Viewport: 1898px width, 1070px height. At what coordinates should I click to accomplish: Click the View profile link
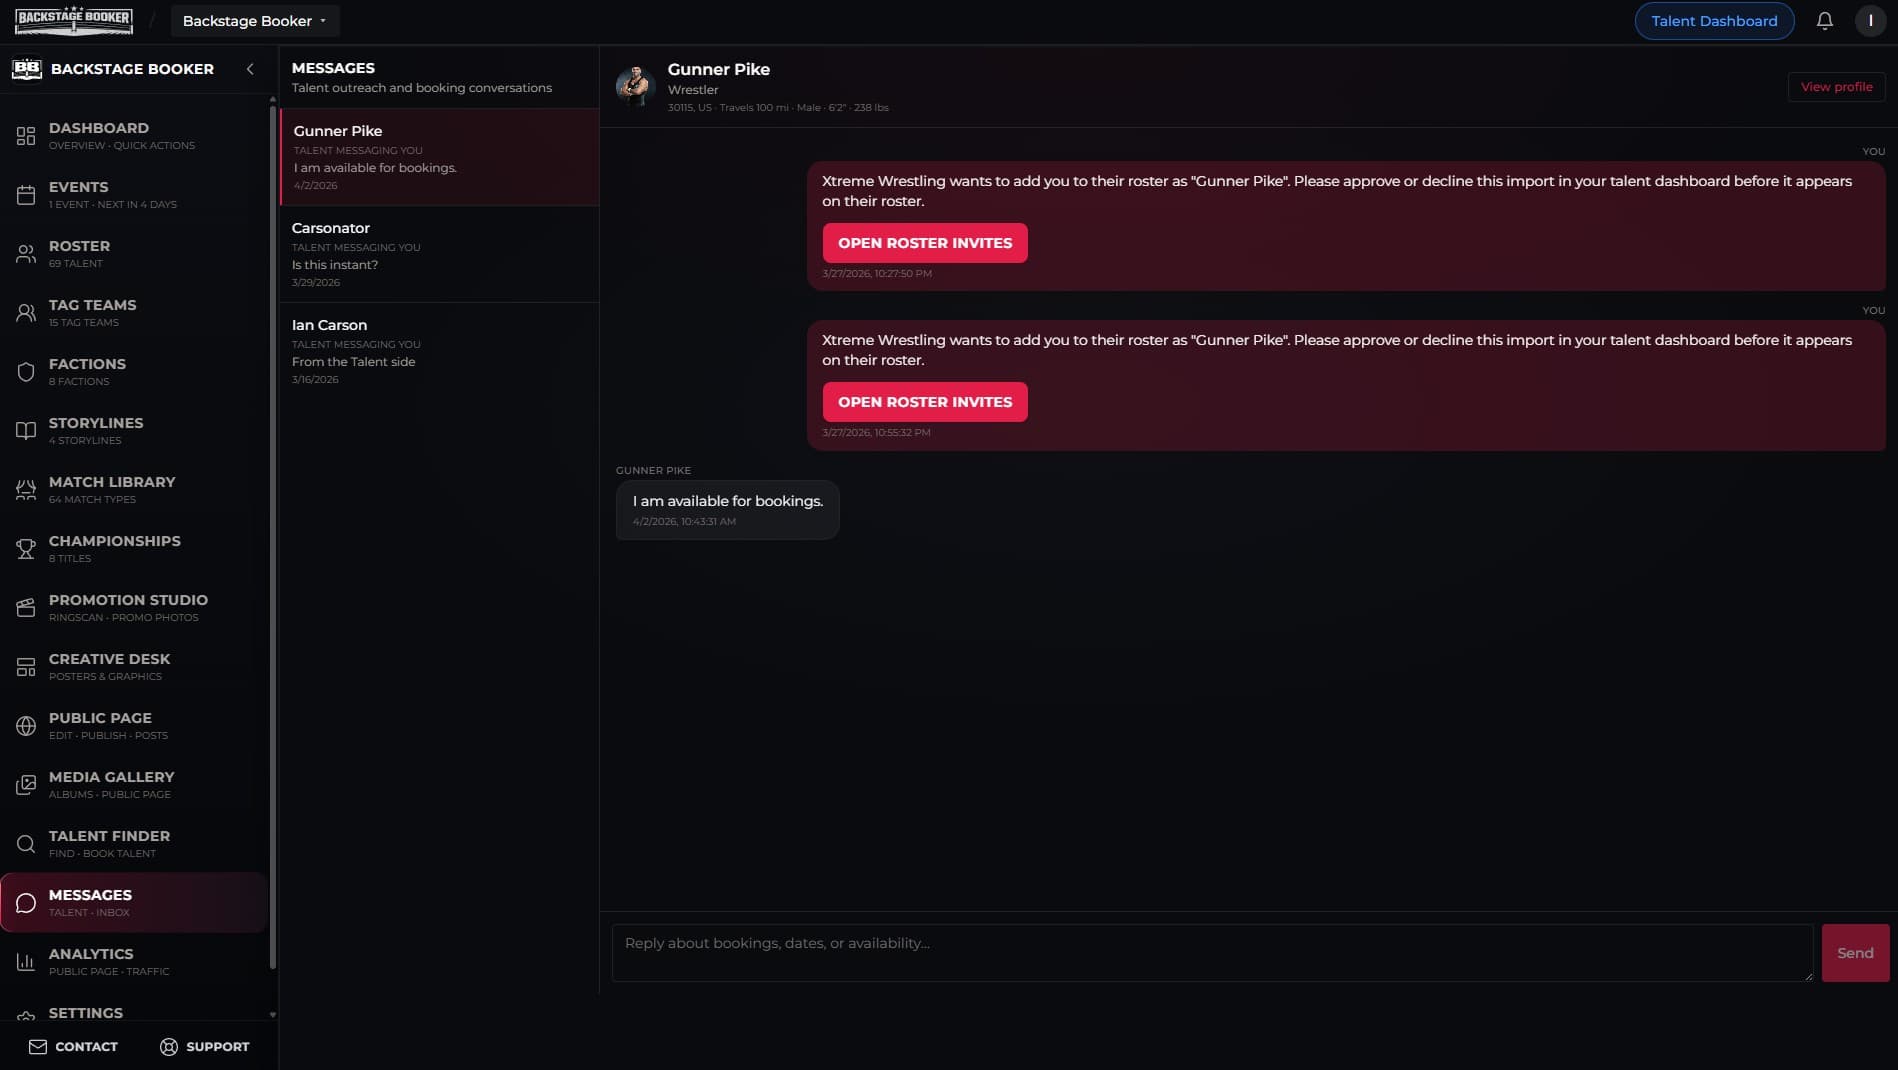1836,86
